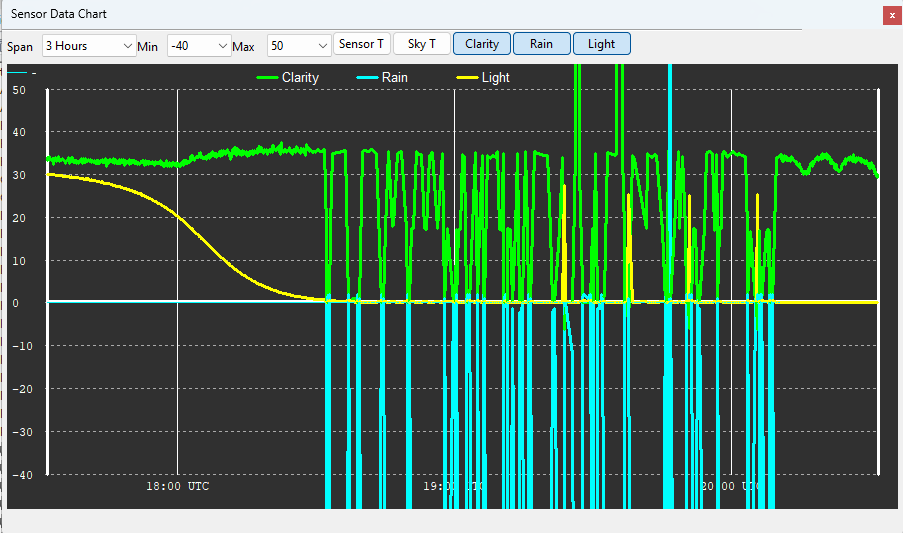
Task: Click the small cyan legend dash at top-left
Action: (17, 73)
